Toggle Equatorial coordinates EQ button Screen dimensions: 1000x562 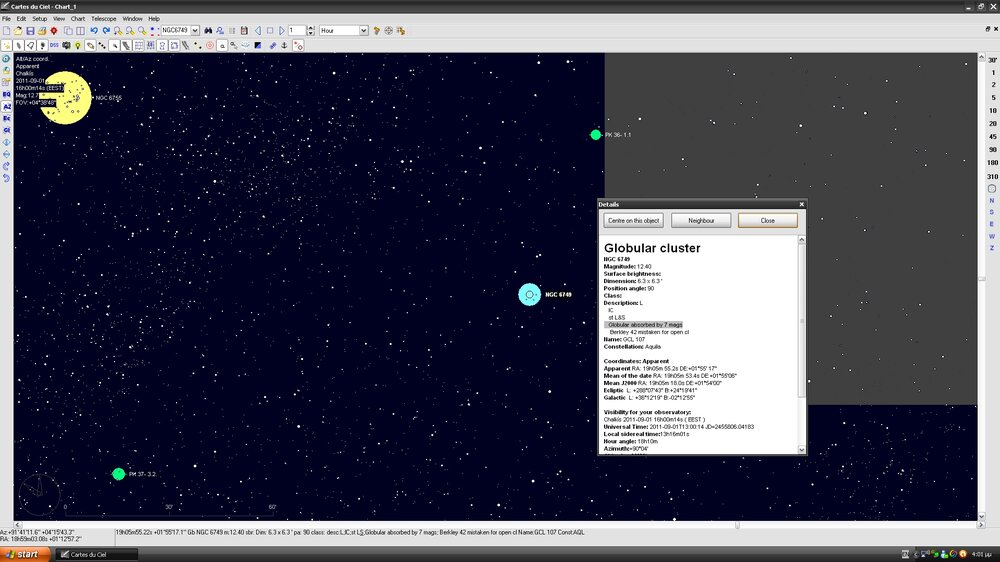pyautogui.click(x=7, y=94)
